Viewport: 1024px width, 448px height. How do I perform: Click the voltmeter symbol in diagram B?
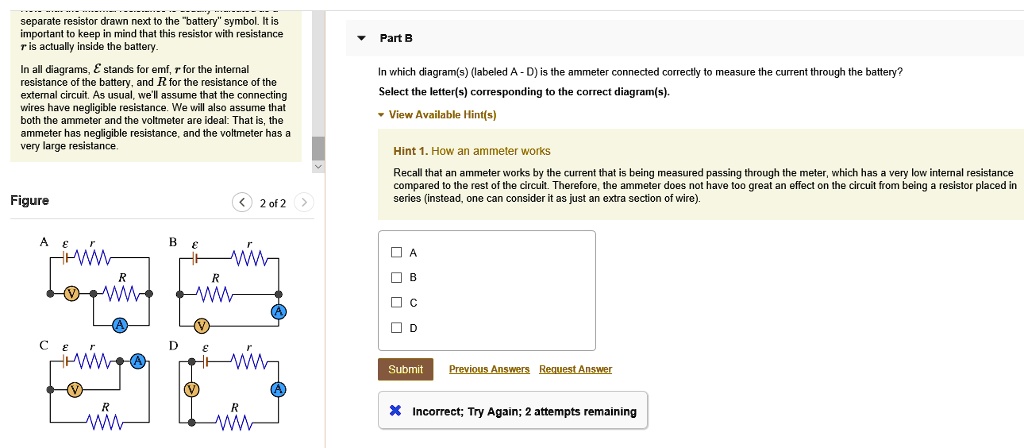[x=202, y=325]
